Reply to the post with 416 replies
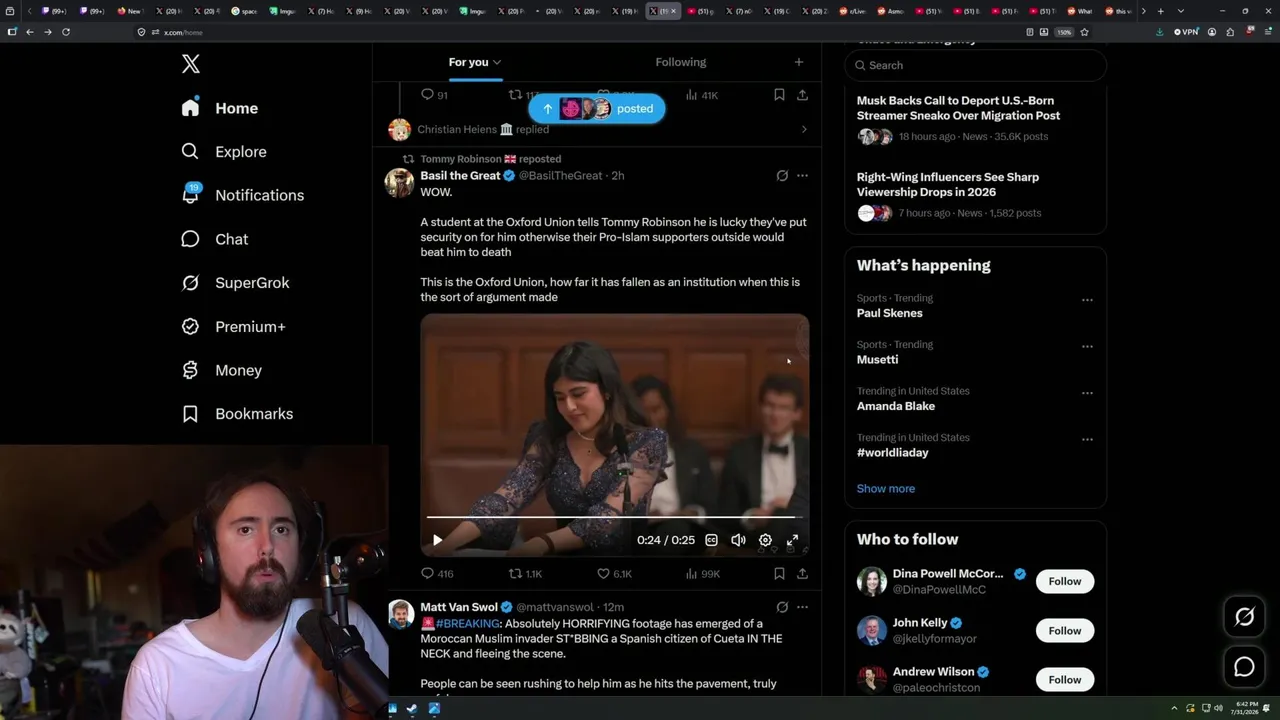This screenshot has height=720, width=1280. tap(437, 574)
